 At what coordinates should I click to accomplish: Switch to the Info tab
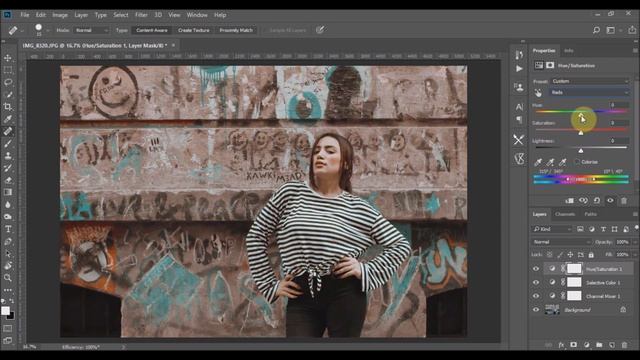coord(569,51)
